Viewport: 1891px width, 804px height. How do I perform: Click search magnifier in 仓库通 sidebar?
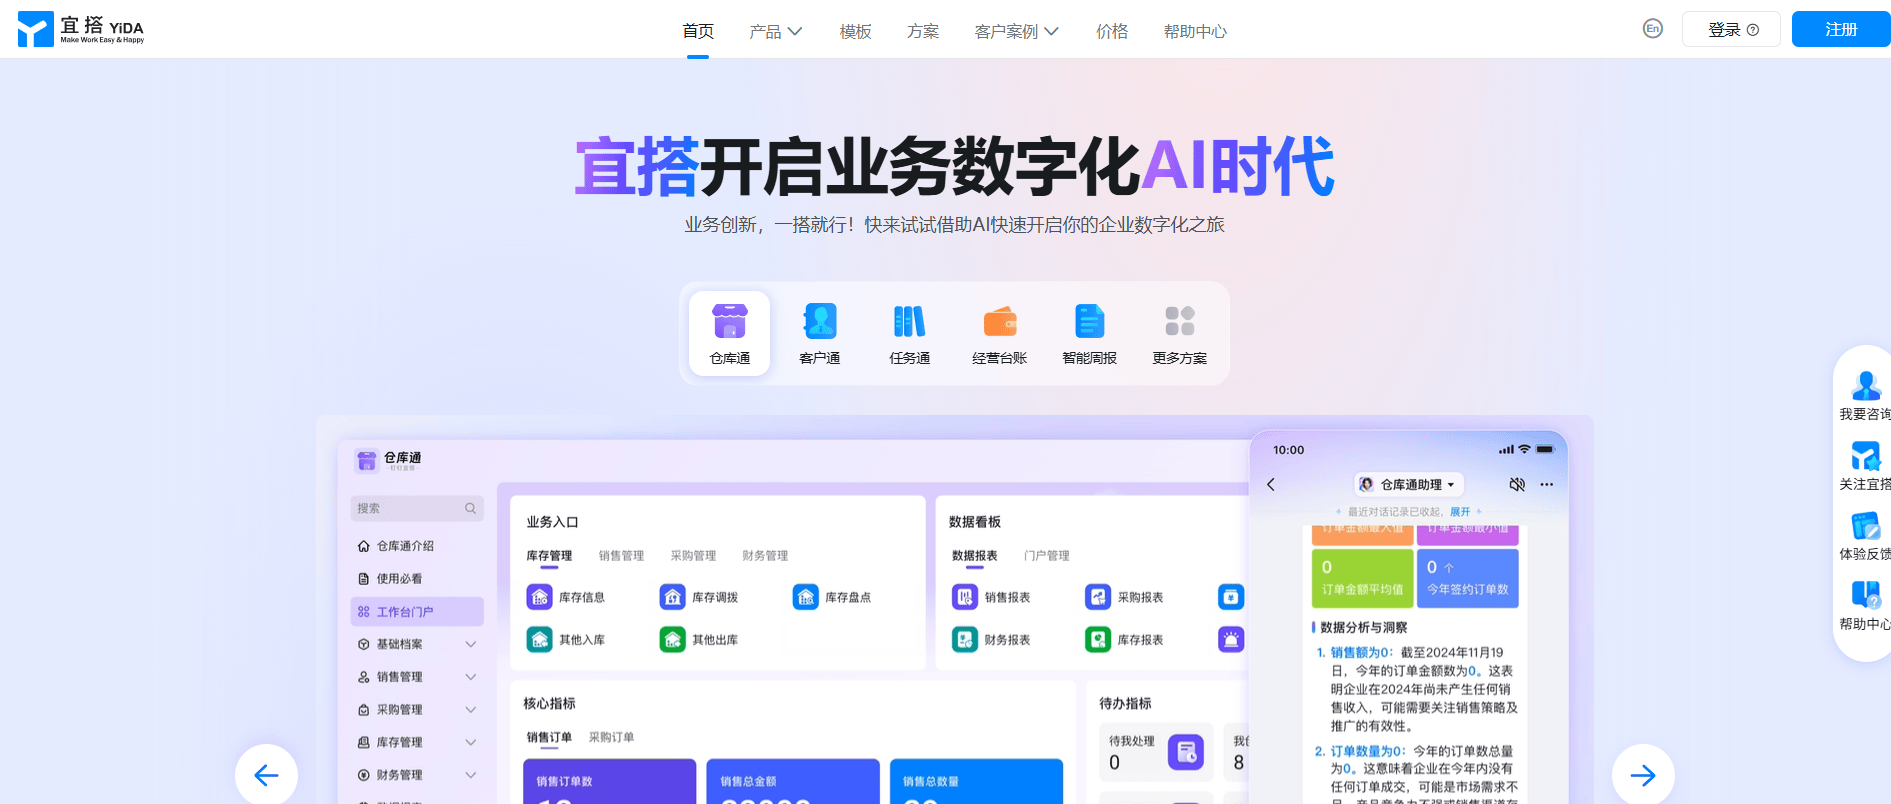coord(470,508)
